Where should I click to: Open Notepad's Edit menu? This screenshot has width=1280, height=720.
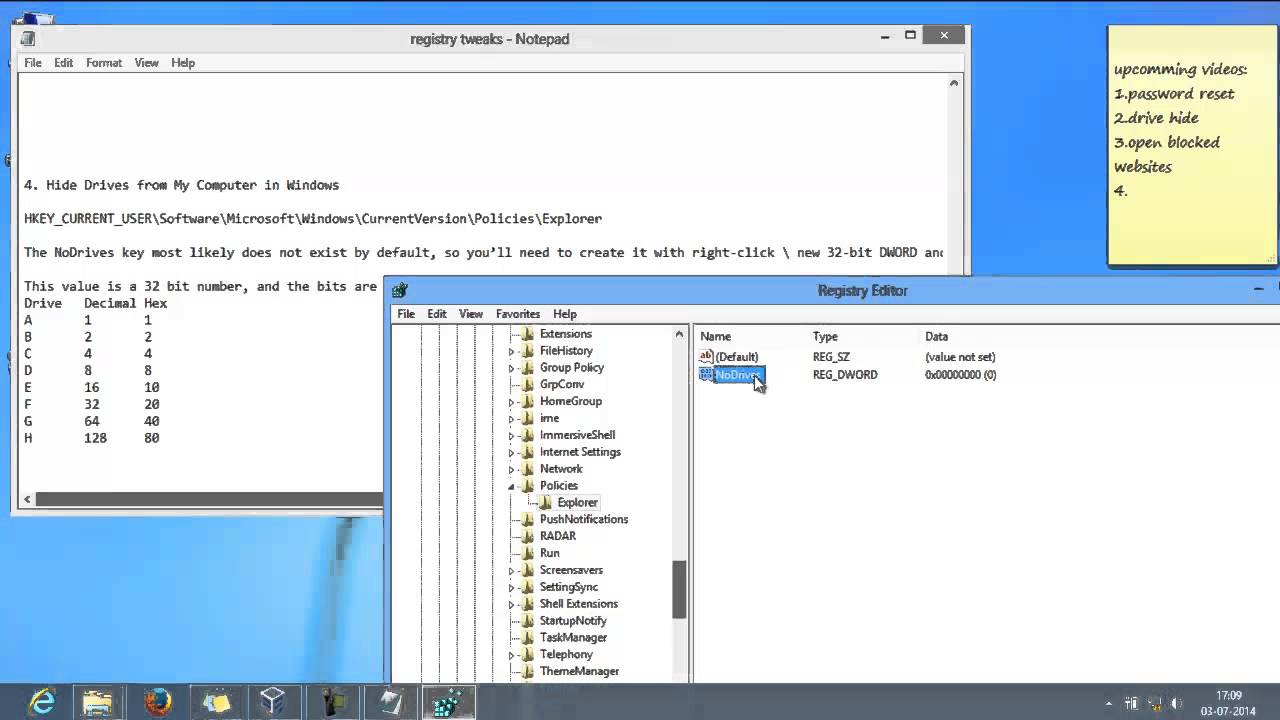(63, 62)
